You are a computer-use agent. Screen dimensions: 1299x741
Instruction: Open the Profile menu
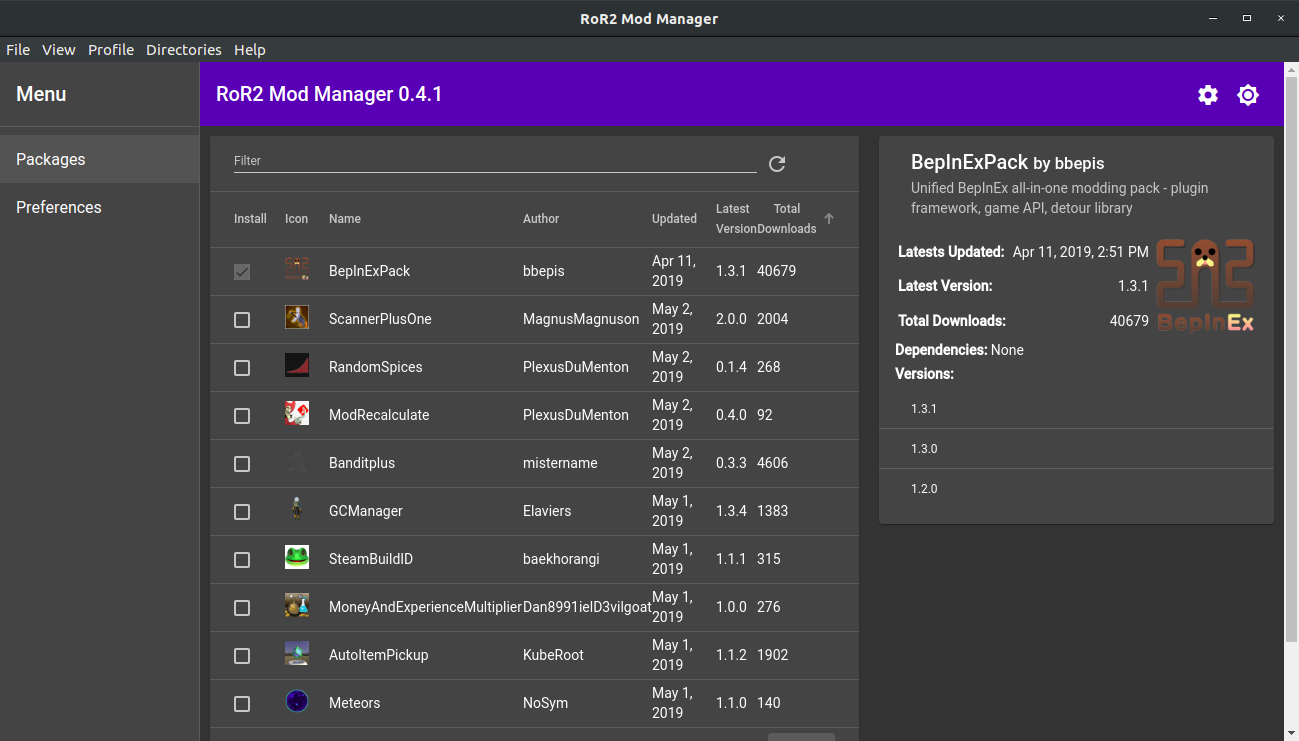pyautogui.click(x=111, y=50)
